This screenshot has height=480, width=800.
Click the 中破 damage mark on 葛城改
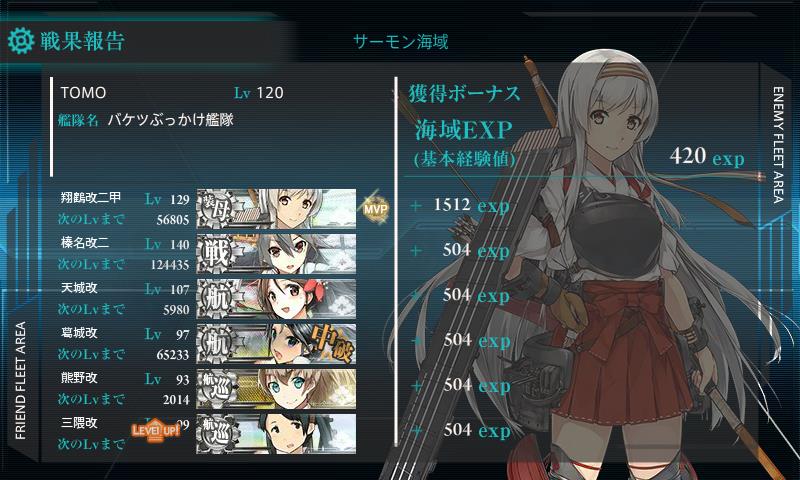[332, 342]
